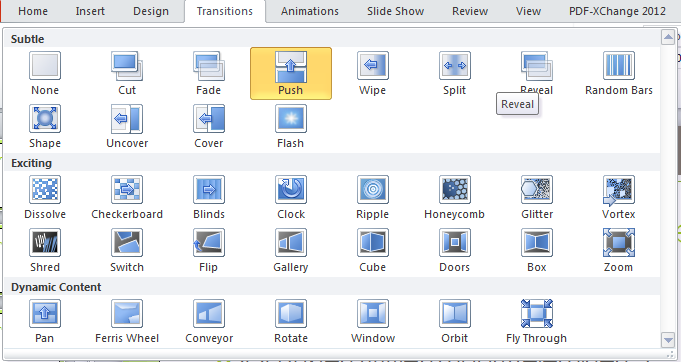Apply the Box transition
The width and height of the screenshot is (681, 362).
(536, 250)
